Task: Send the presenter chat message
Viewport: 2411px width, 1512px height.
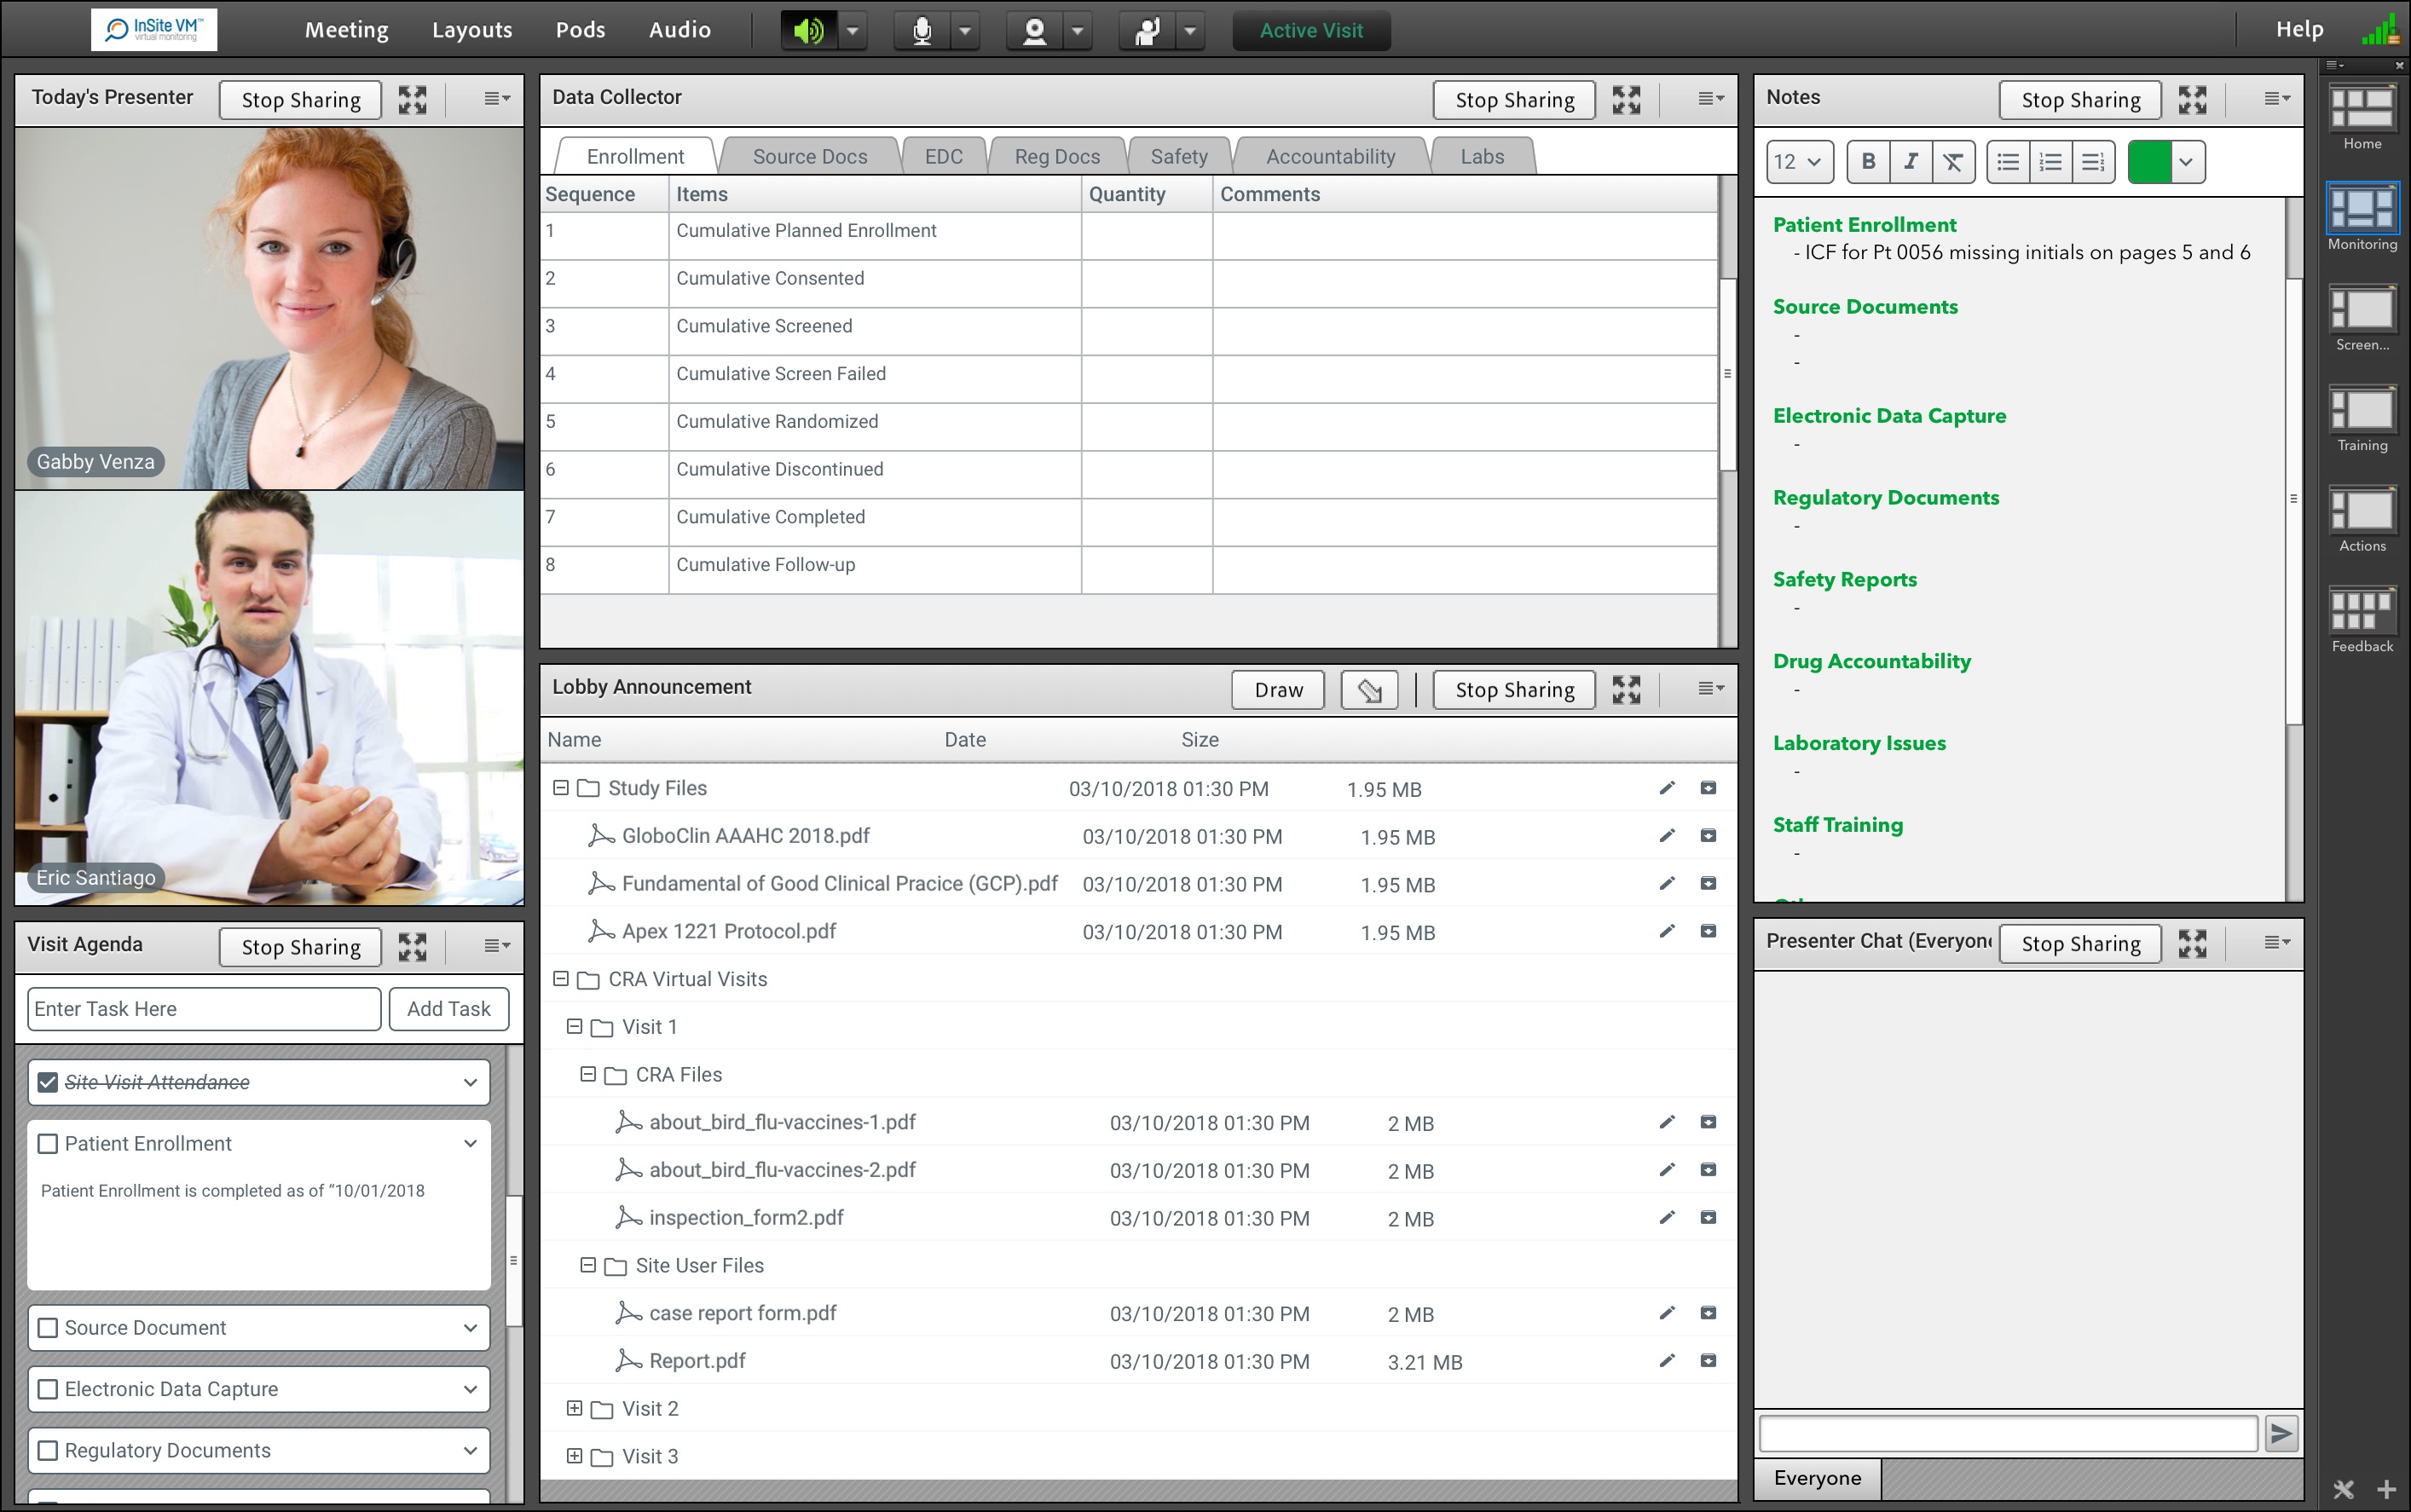Action: 2281,1433
